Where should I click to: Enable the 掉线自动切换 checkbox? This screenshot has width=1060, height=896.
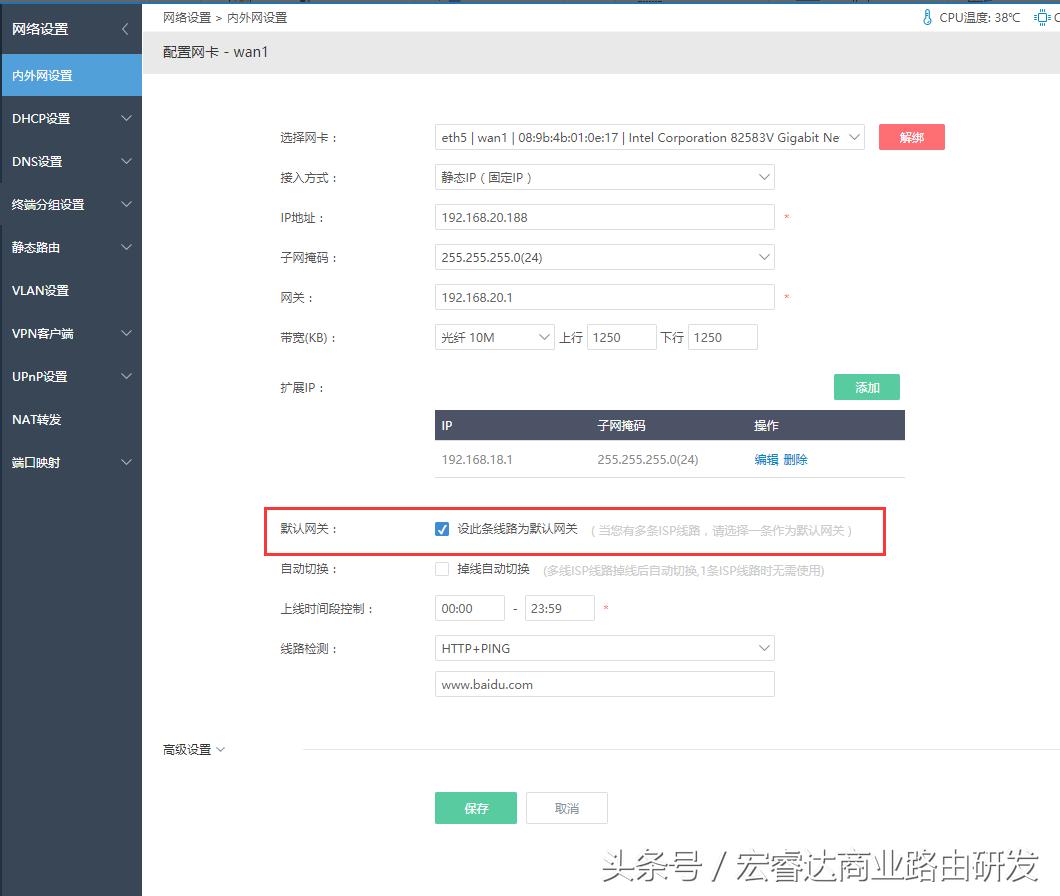(x=441, y=569)
